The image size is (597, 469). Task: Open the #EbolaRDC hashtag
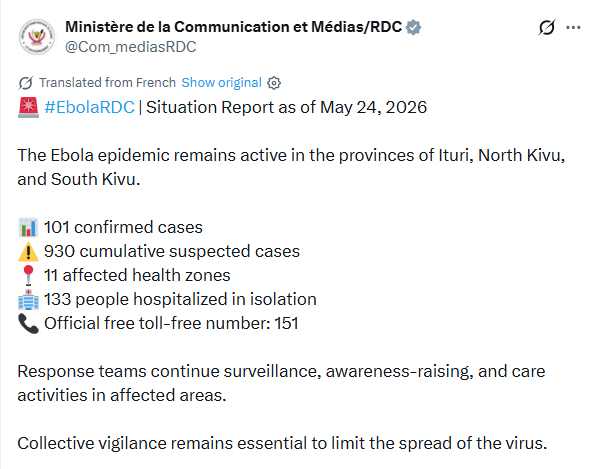click(89, 107)
